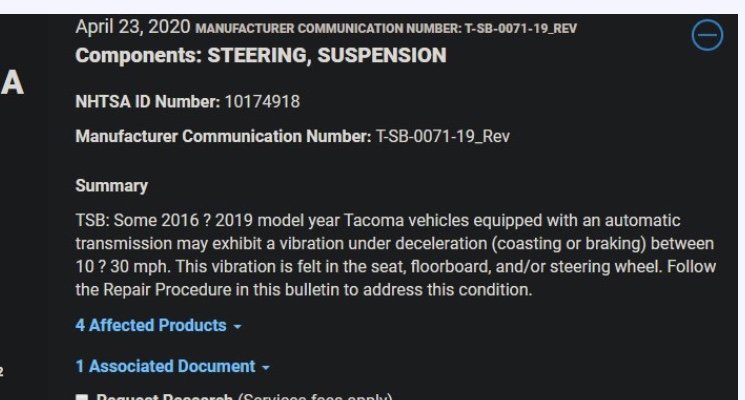
Task: Click the caret beside 1 Associated Document
Action: point(266,368)
